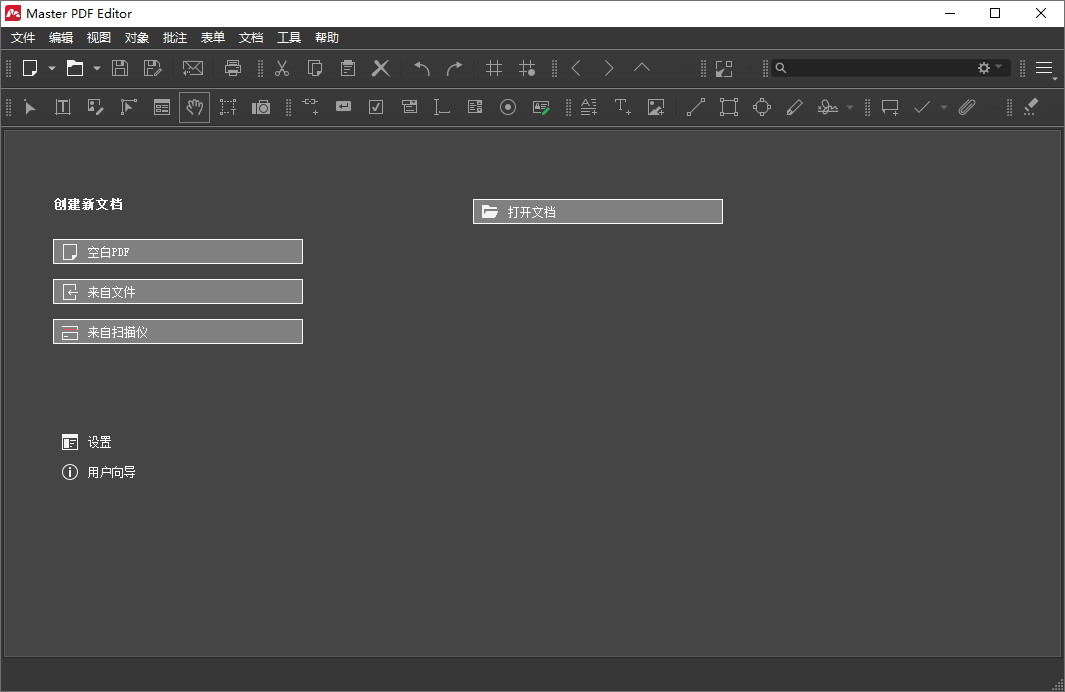Toggle the grid display icon
Viewport: 1065px width, 692px height.
pos(493,68)
